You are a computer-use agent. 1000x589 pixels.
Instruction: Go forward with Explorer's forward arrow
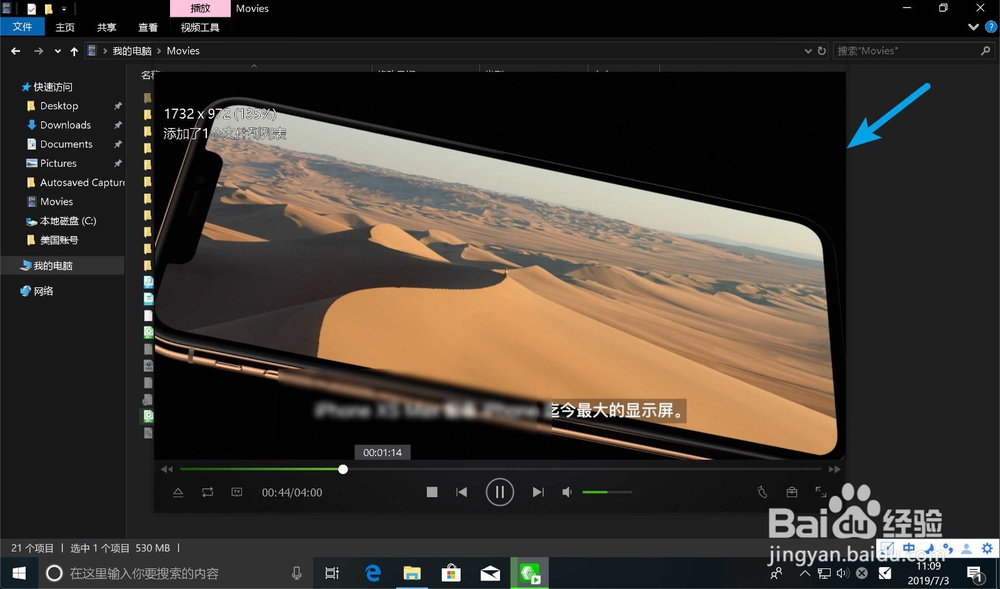tap(38, 51)
